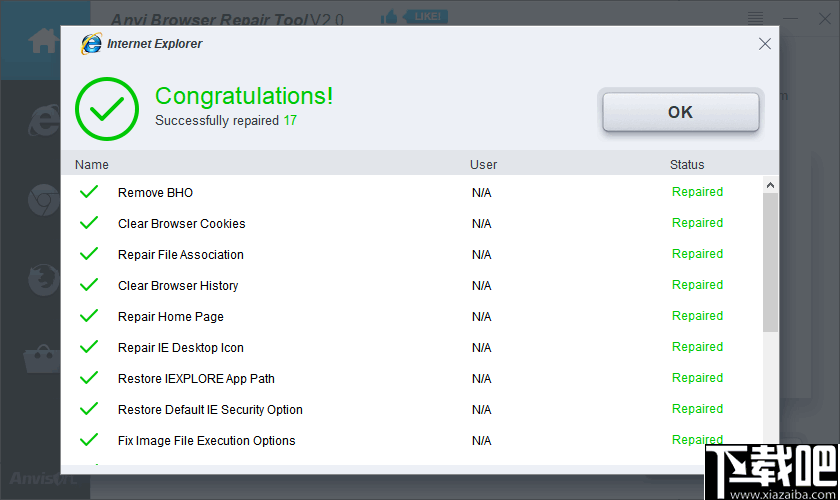Click N/A user cell for Repair Home Page
Image resolution: width=840 pixels, height=500 pixels.
(x=482, y=317)
